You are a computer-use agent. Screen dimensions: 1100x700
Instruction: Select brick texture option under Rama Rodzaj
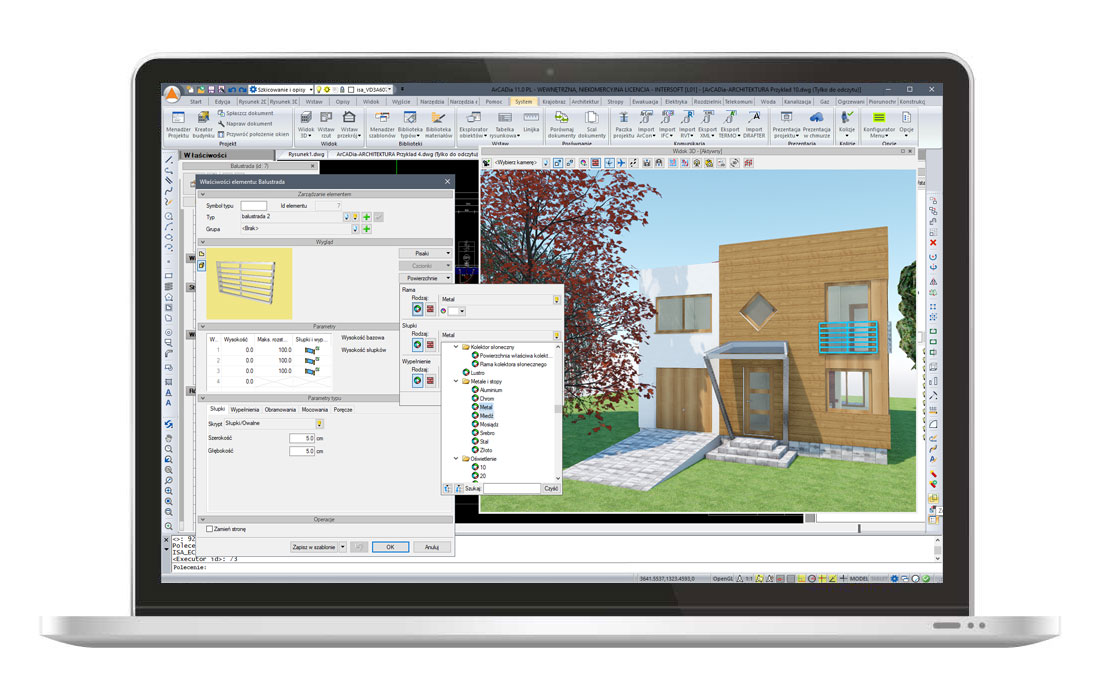click(x=430, y=309)
